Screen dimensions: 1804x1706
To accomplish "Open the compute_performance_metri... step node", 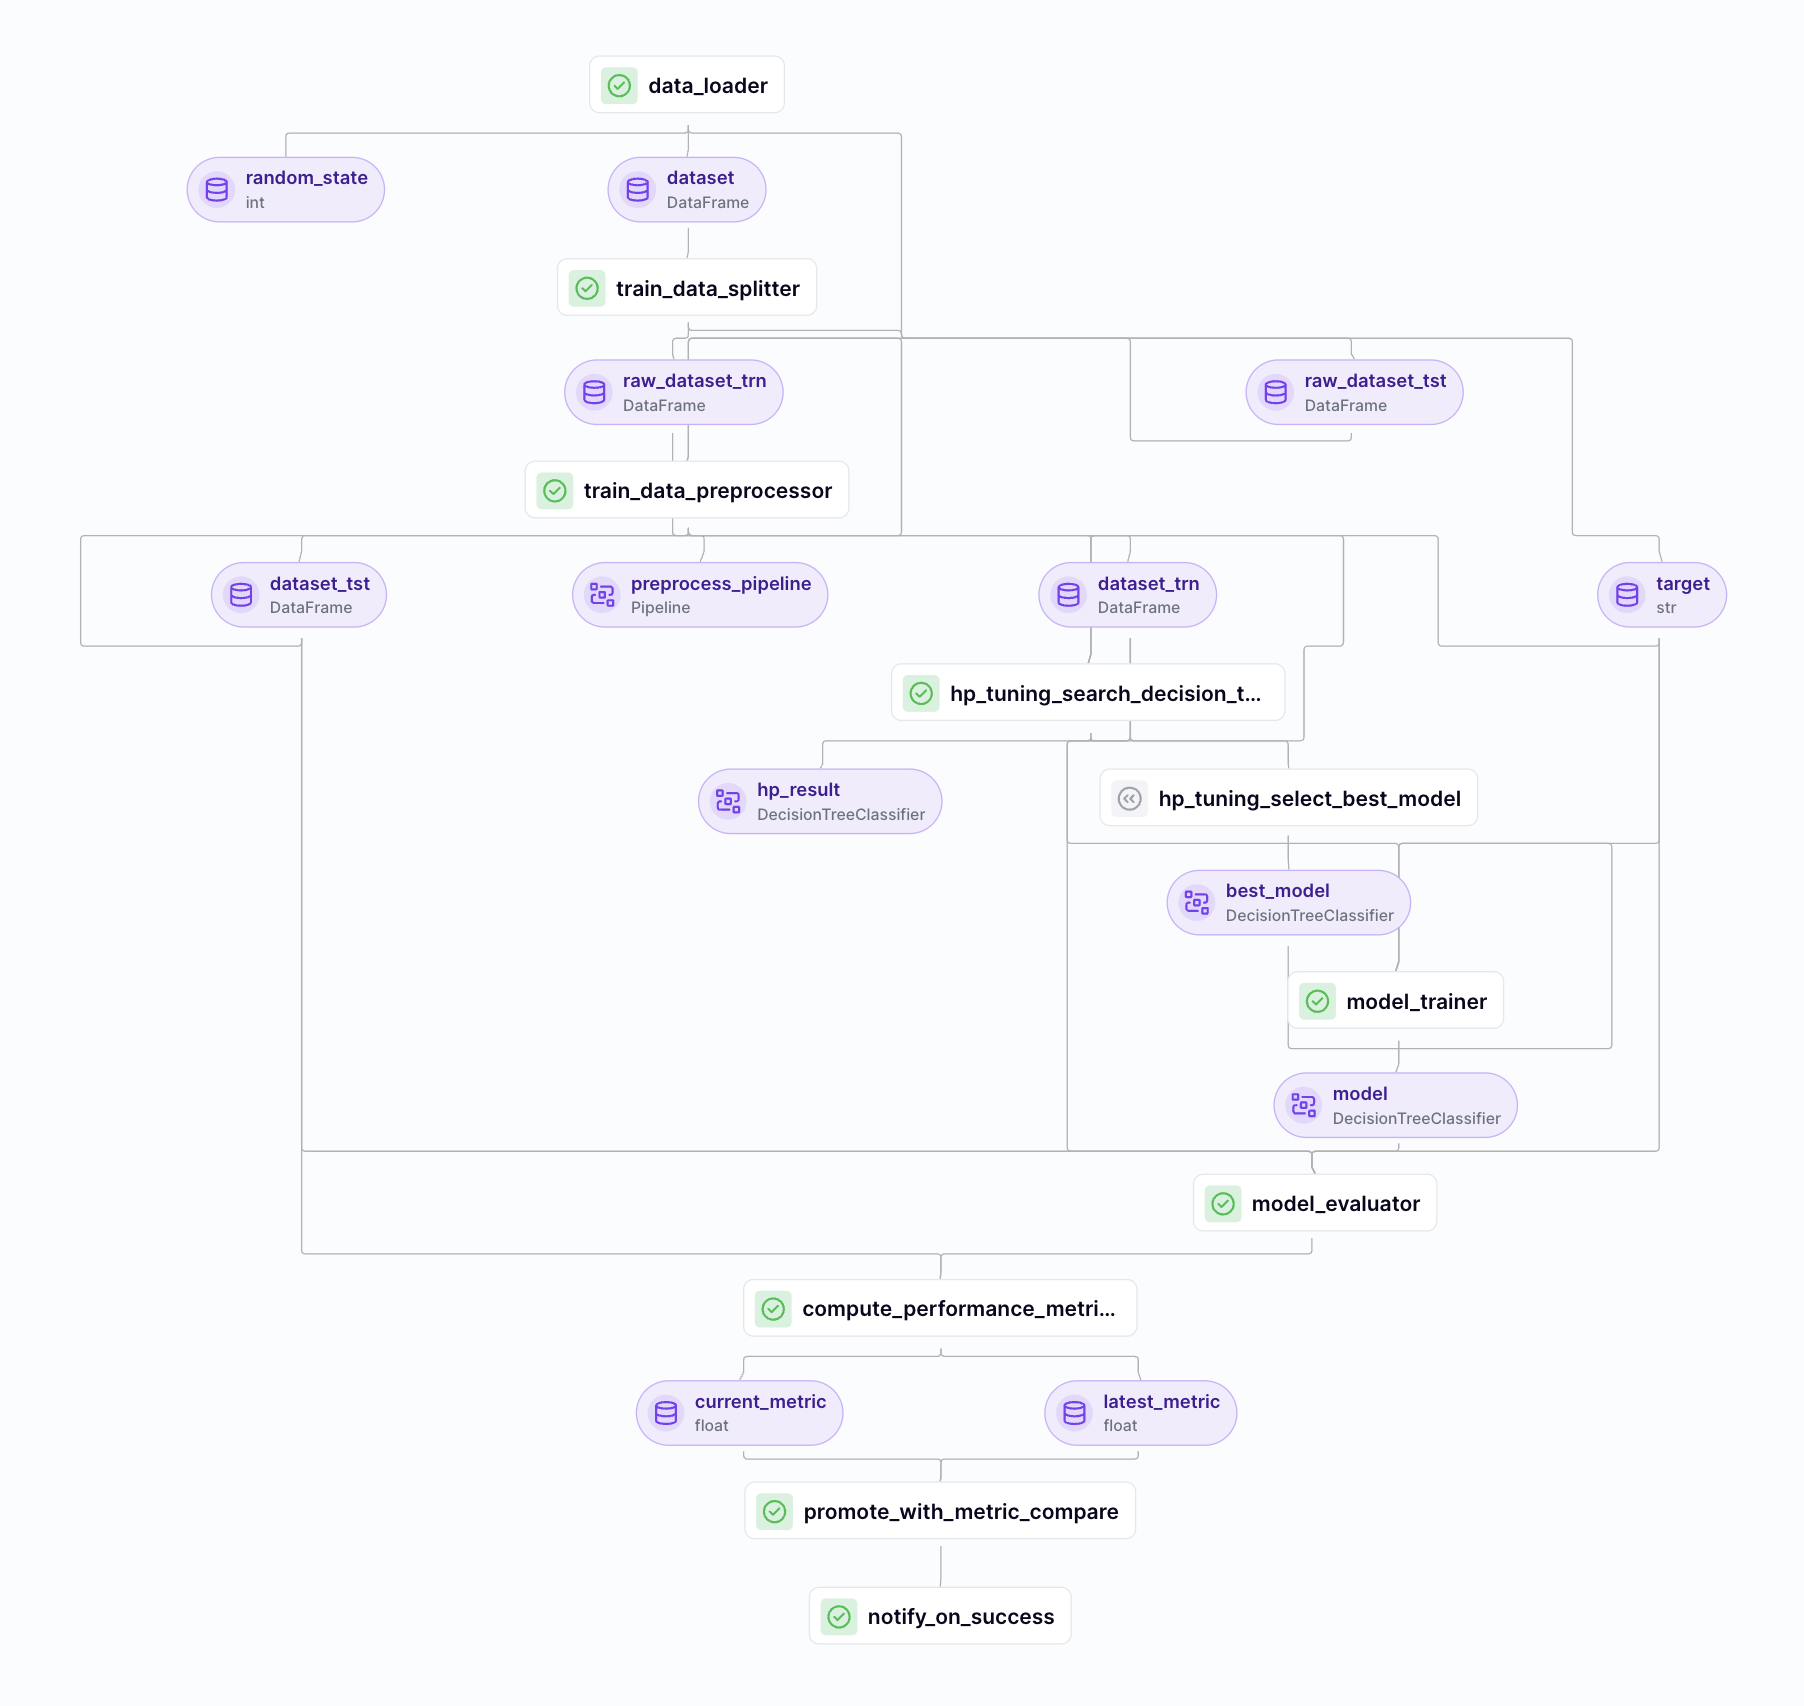I will click(x=940, y=1309).
